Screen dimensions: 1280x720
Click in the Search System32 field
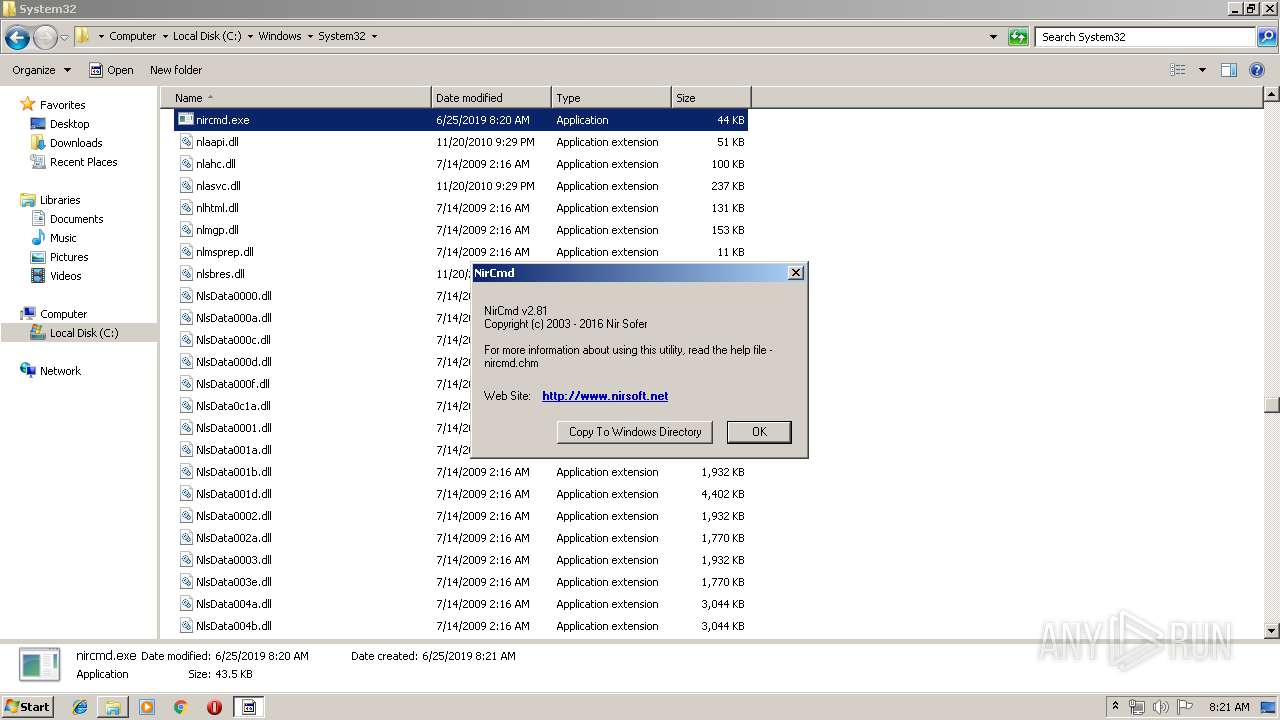(1146, 37)
